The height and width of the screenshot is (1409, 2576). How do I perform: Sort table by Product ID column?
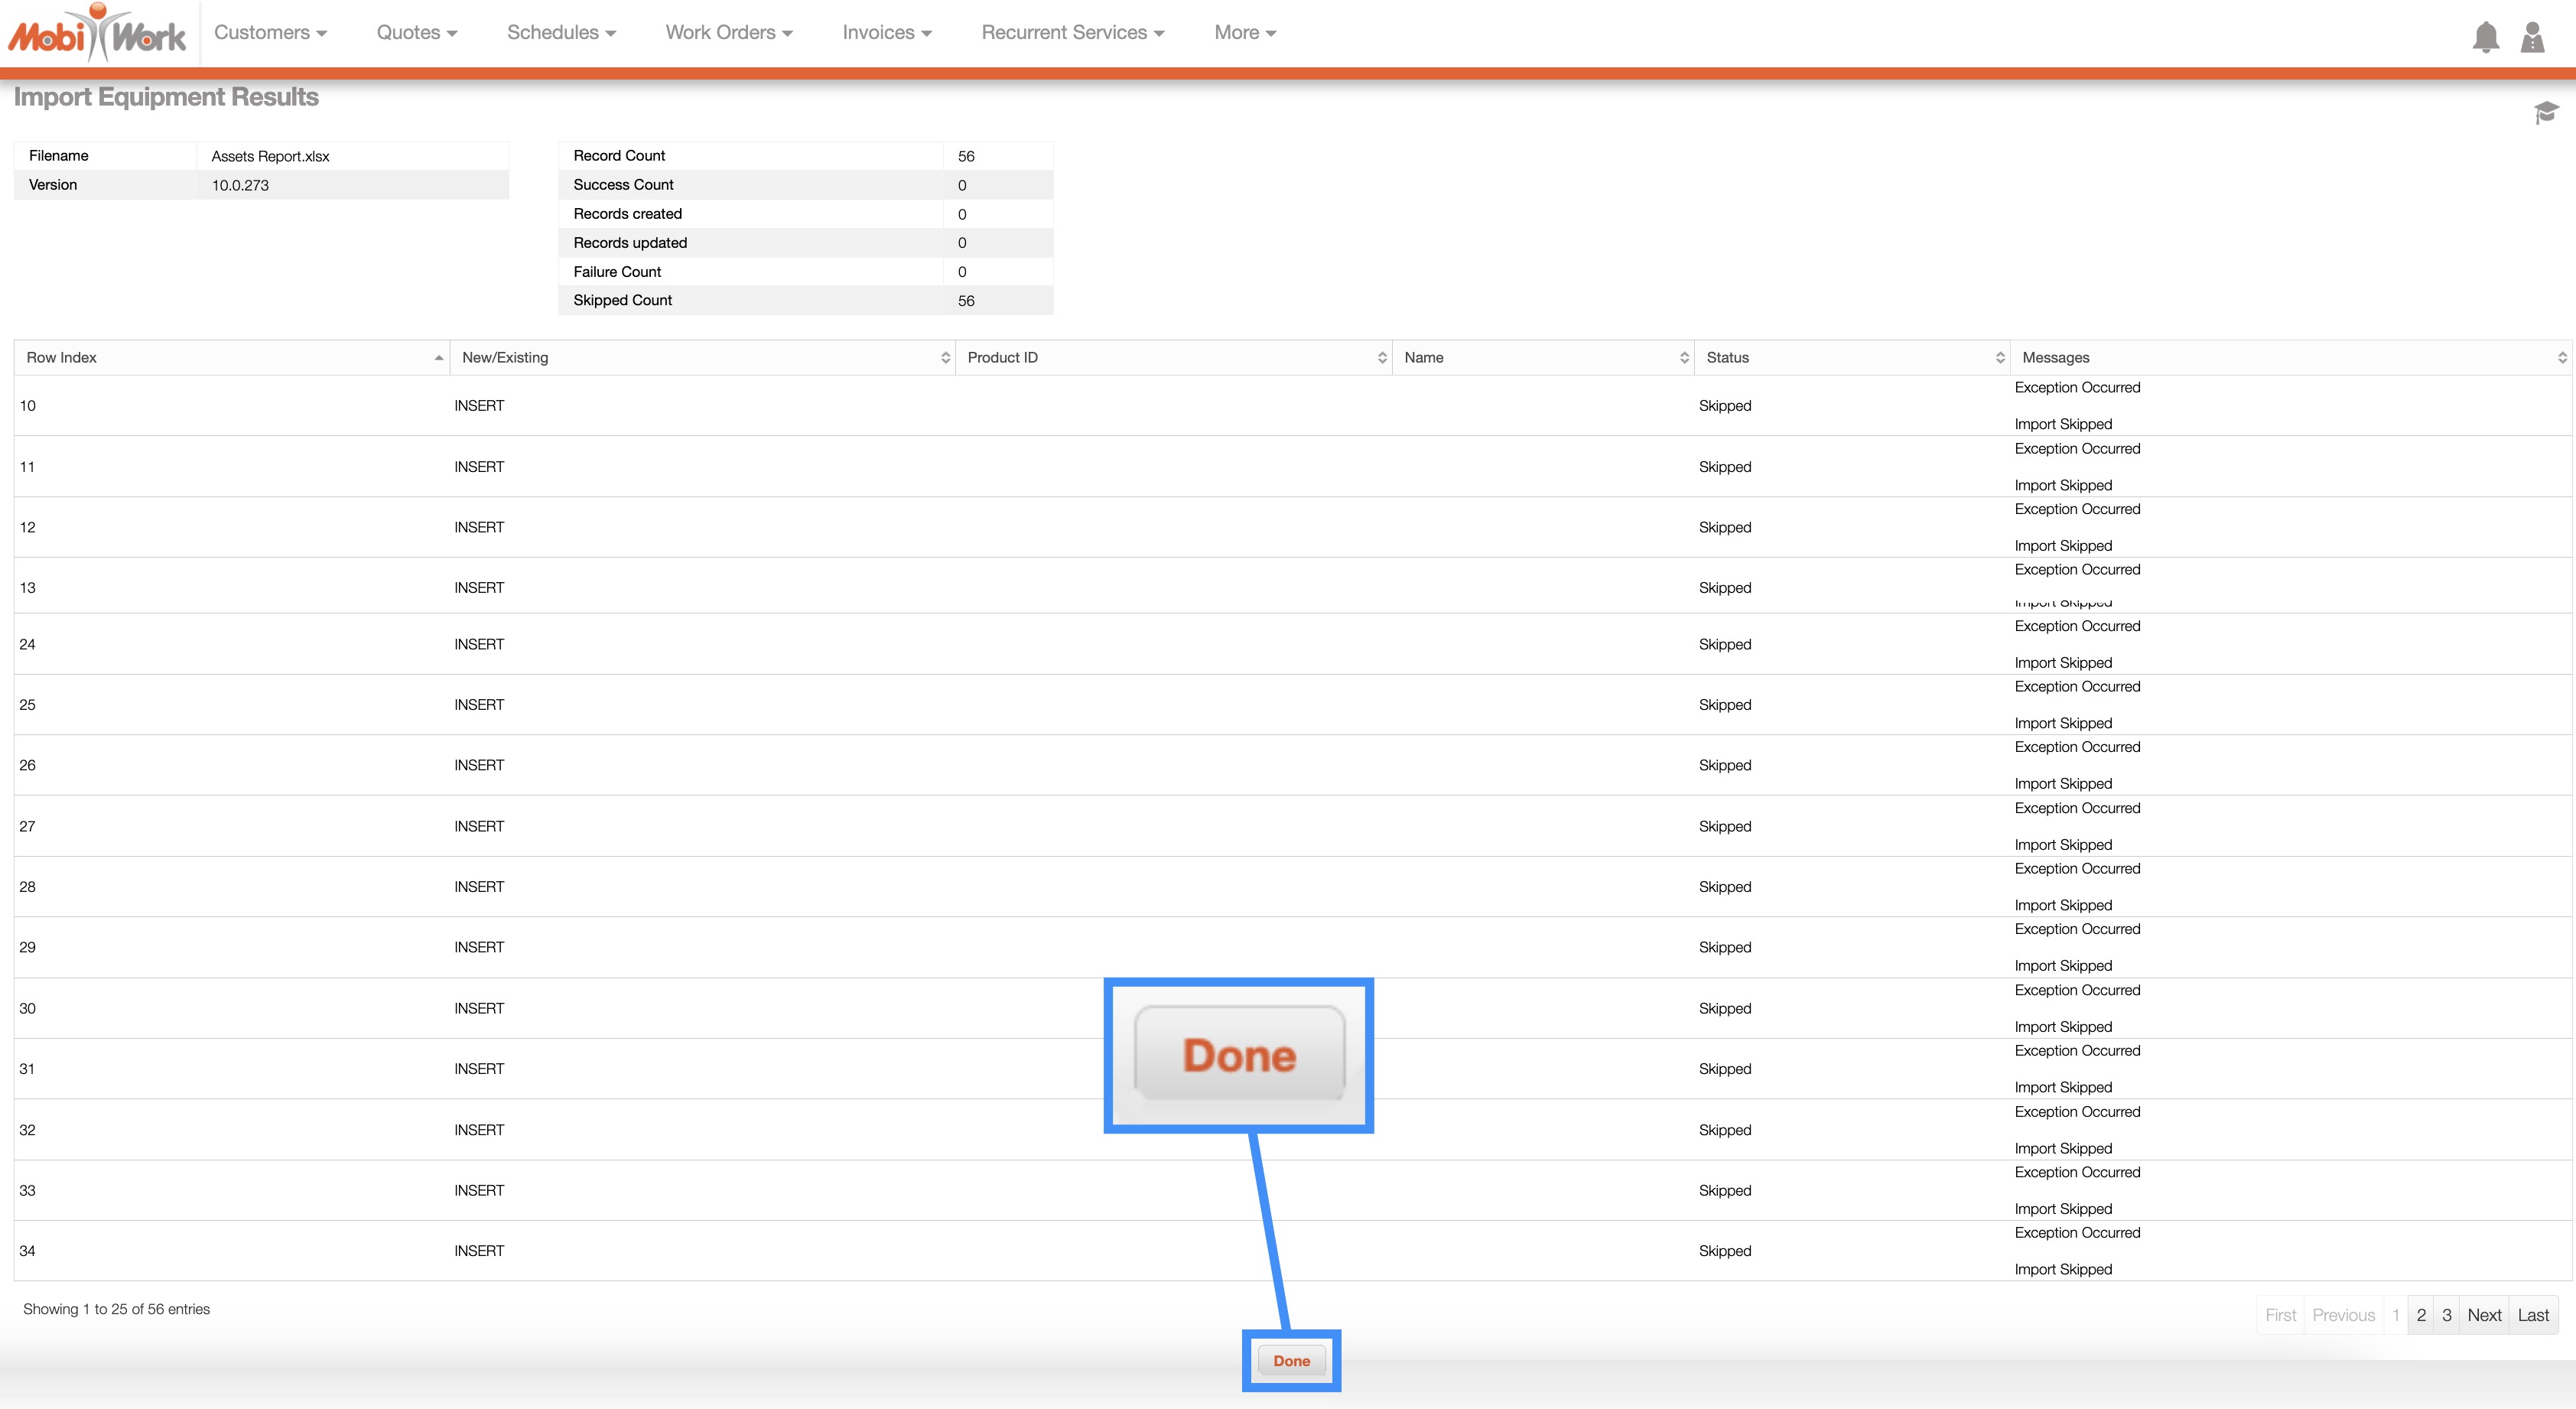1381,358
